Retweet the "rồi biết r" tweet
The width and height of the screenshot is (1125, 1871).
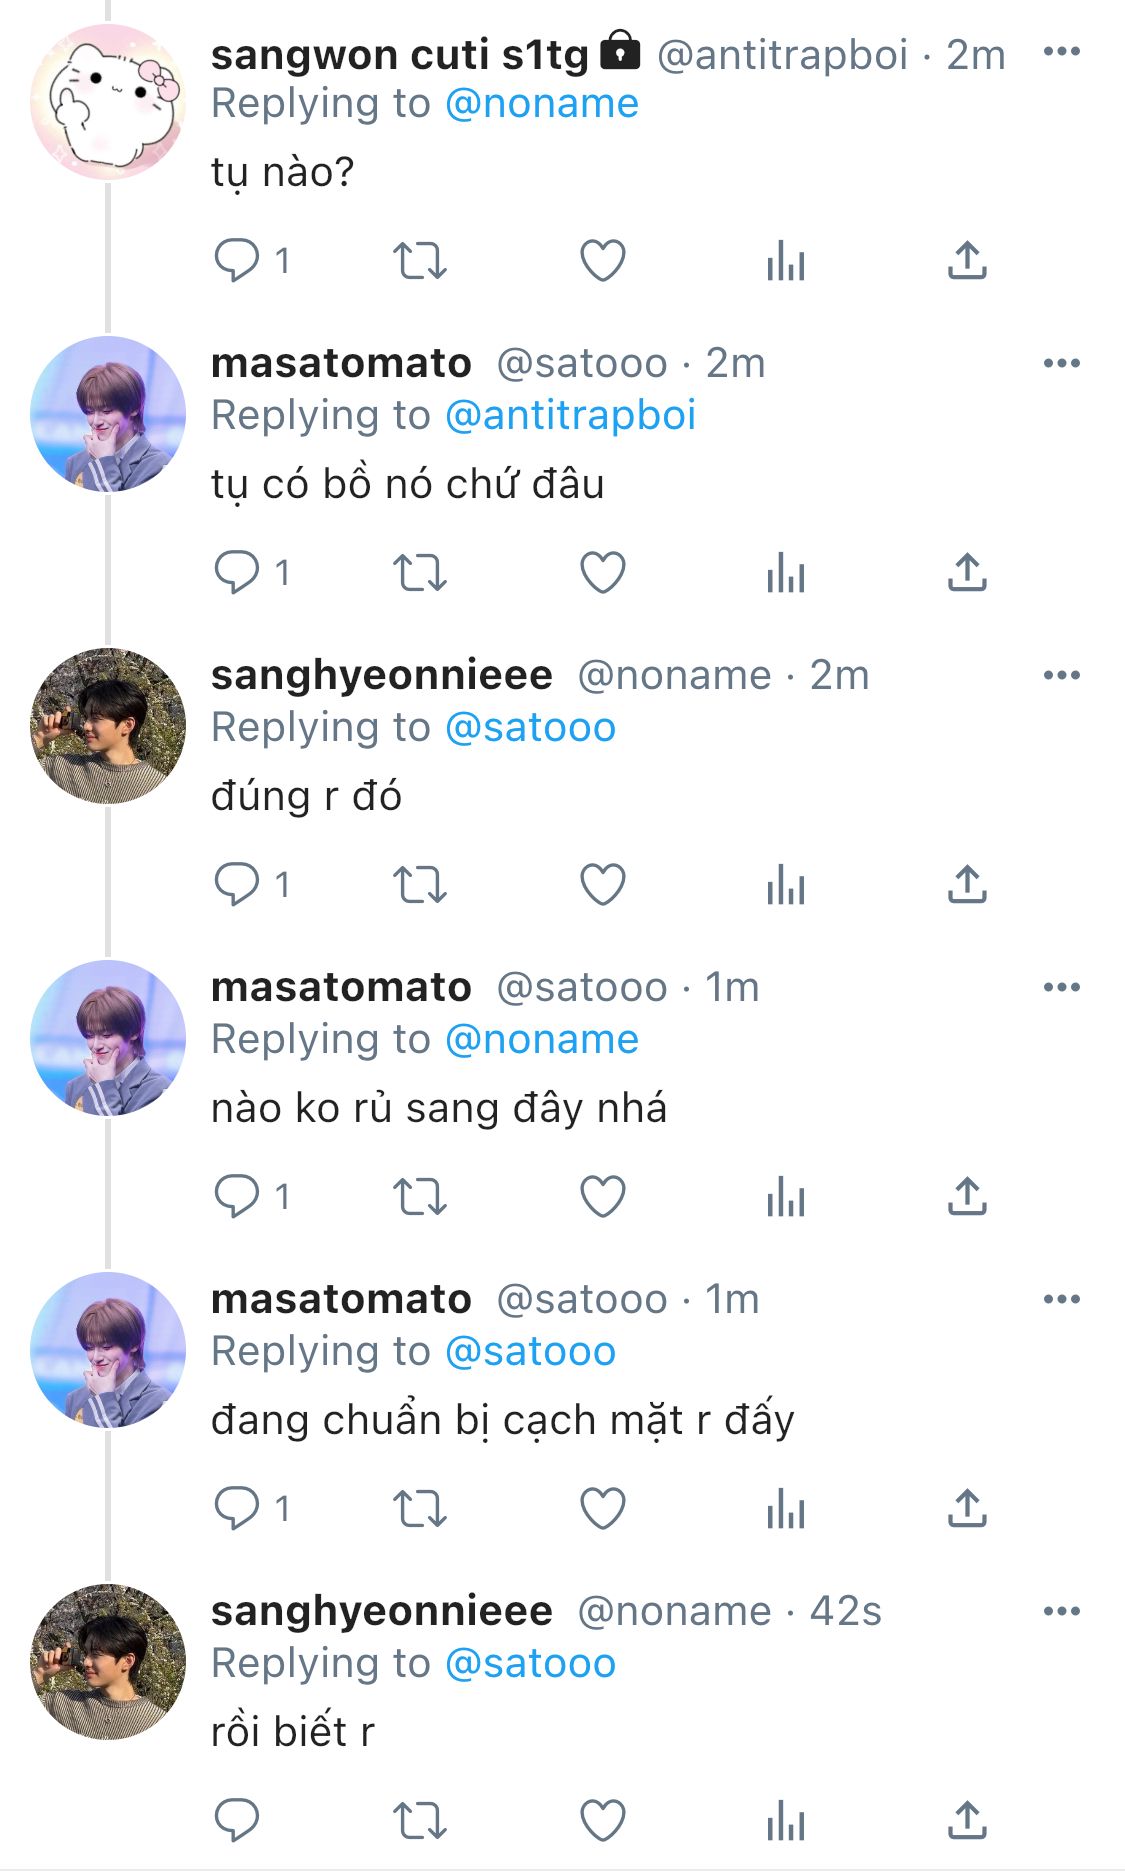pyautogui.click(x=419, y=1820)
